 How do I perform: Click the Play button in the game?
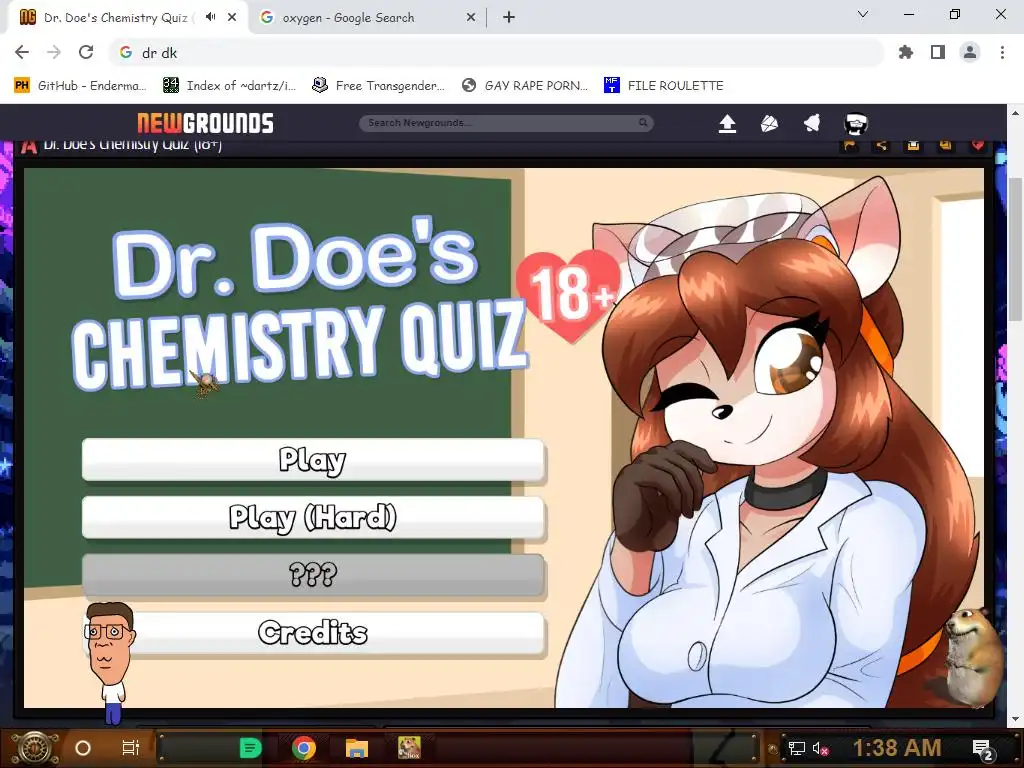point(313,460)
